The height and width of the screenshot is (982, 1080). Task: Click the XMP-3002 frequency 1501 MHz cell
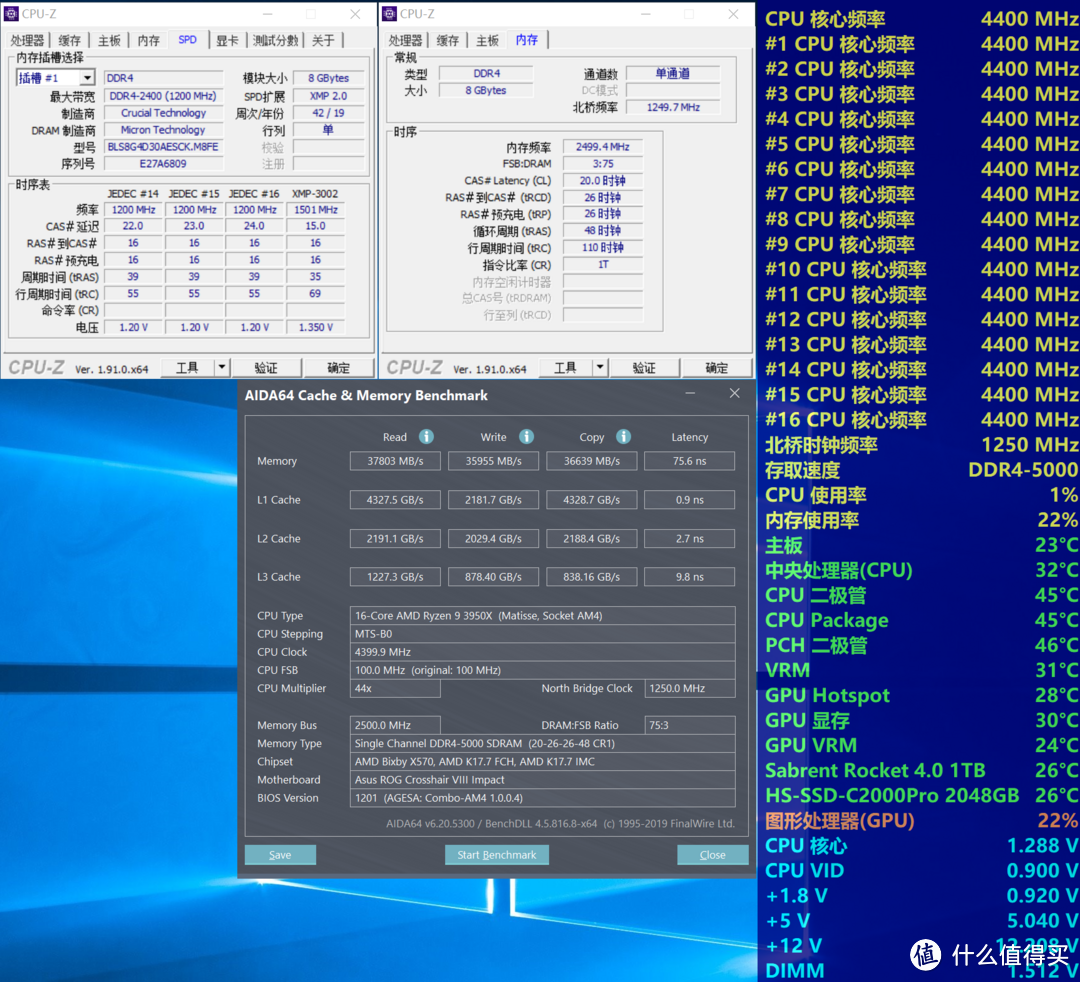pyautogui.click(x=315, y=209)
